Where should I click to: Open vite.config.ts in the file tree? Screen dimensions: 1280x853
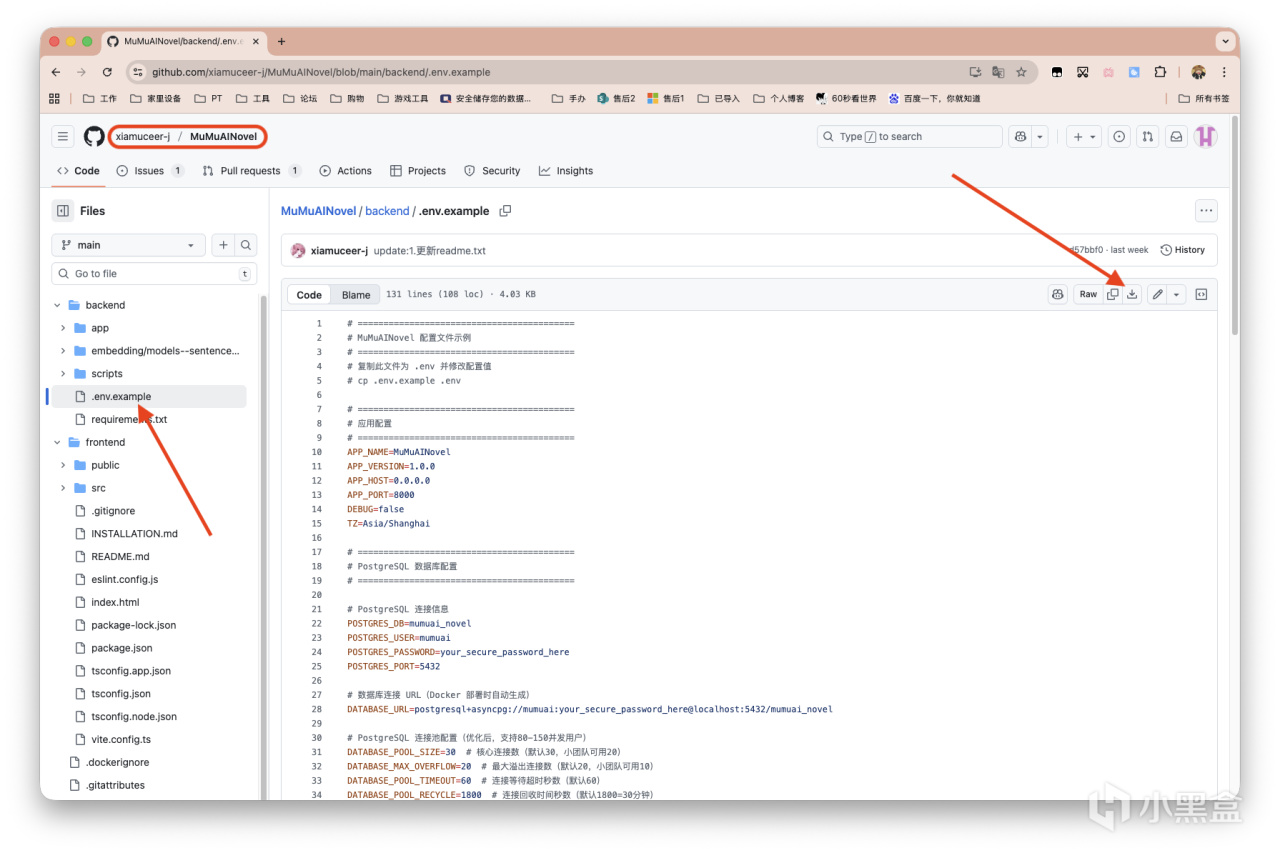pyautogui.click(x=121, y=740)
